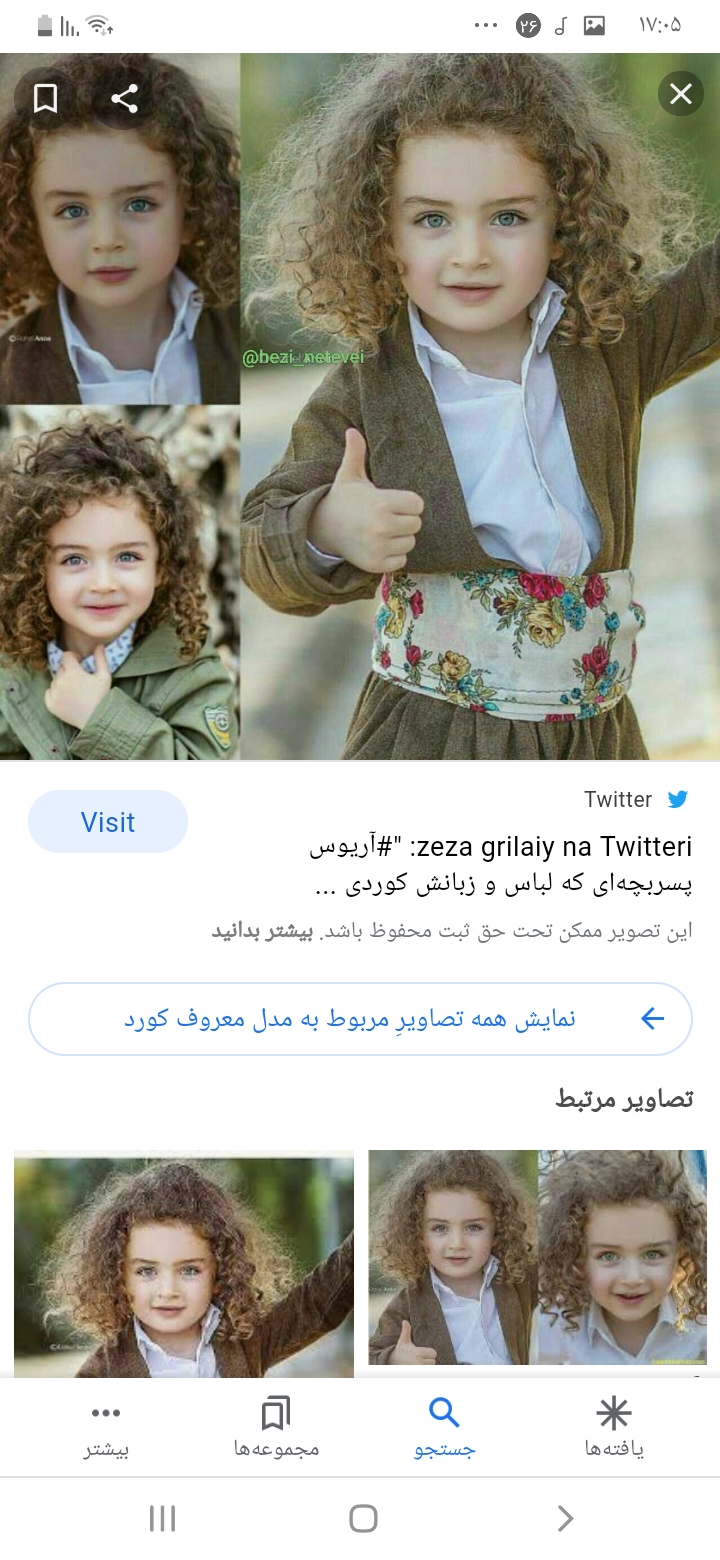Viewport: 720px width, 1560px height.
Task: Tap the share icon on image
Action: (x=125, y=98)
